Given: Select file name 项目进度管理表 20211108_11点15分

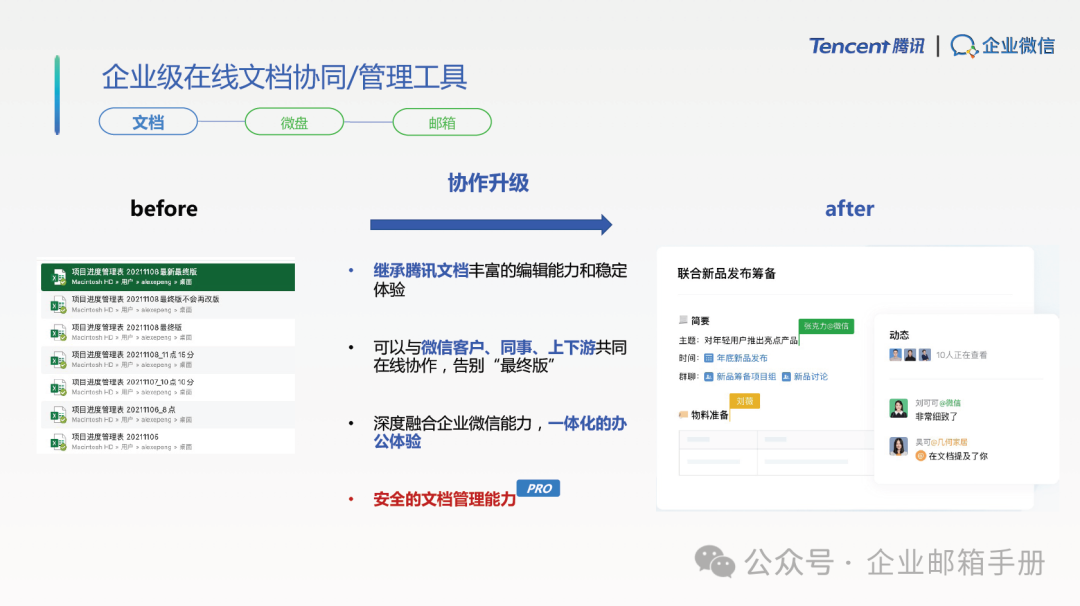Looking at the screenshot, I should click(x=133, y=355).
